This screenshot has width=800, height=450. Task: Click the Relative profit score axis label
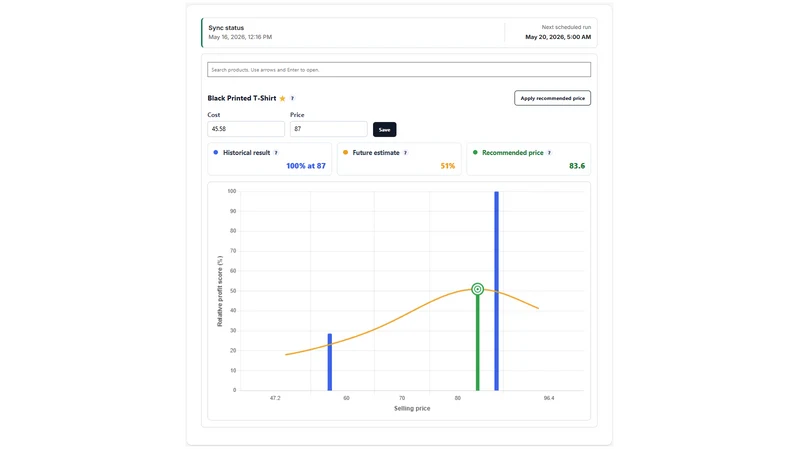[x=220, y=291]
